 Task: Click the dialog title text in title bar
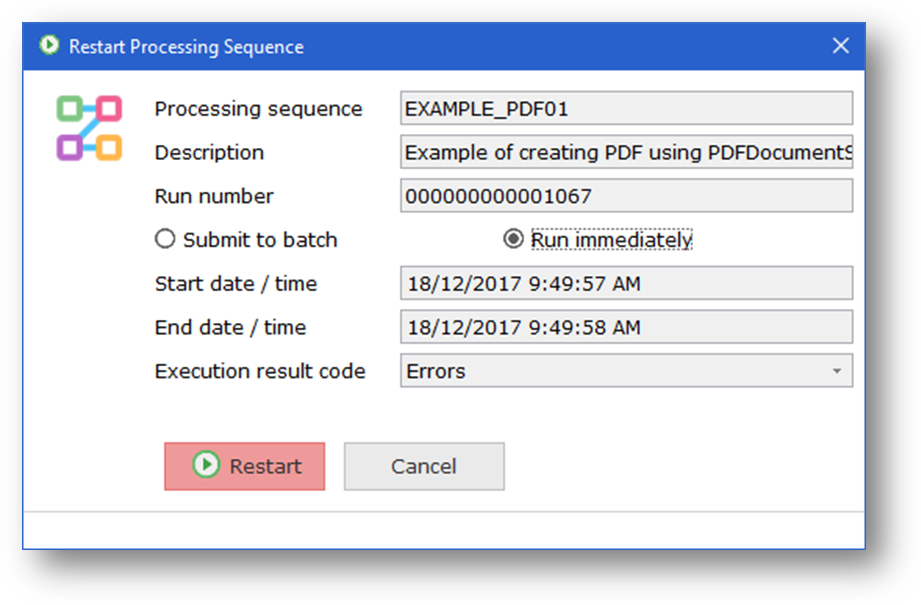[186, 47]
